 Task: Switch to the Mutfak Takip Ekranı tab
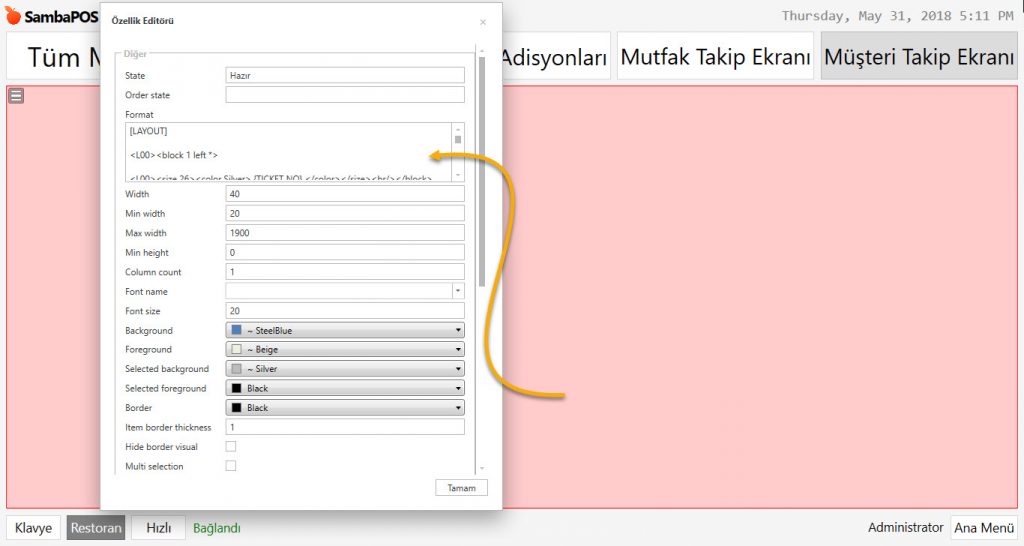(x=715, y=57)
